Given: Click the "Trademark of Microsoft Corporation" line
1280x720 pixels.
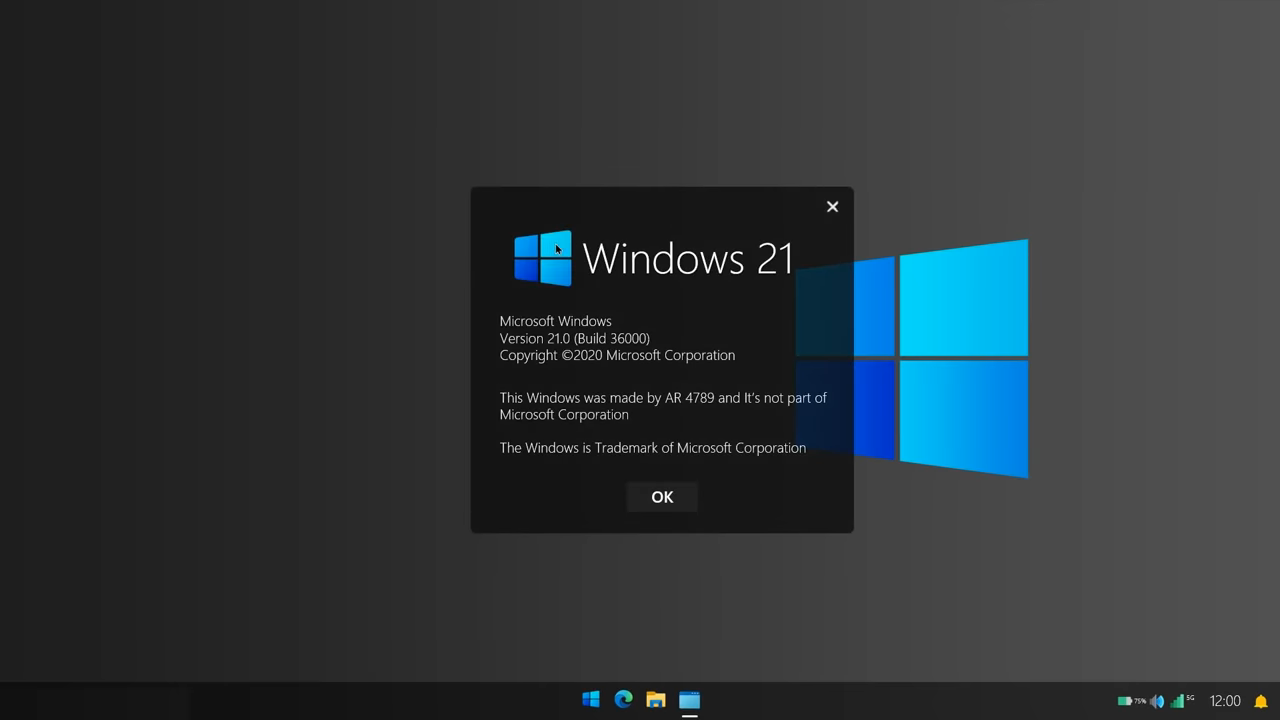Looking at the screenshot, I should pos(653,448).
